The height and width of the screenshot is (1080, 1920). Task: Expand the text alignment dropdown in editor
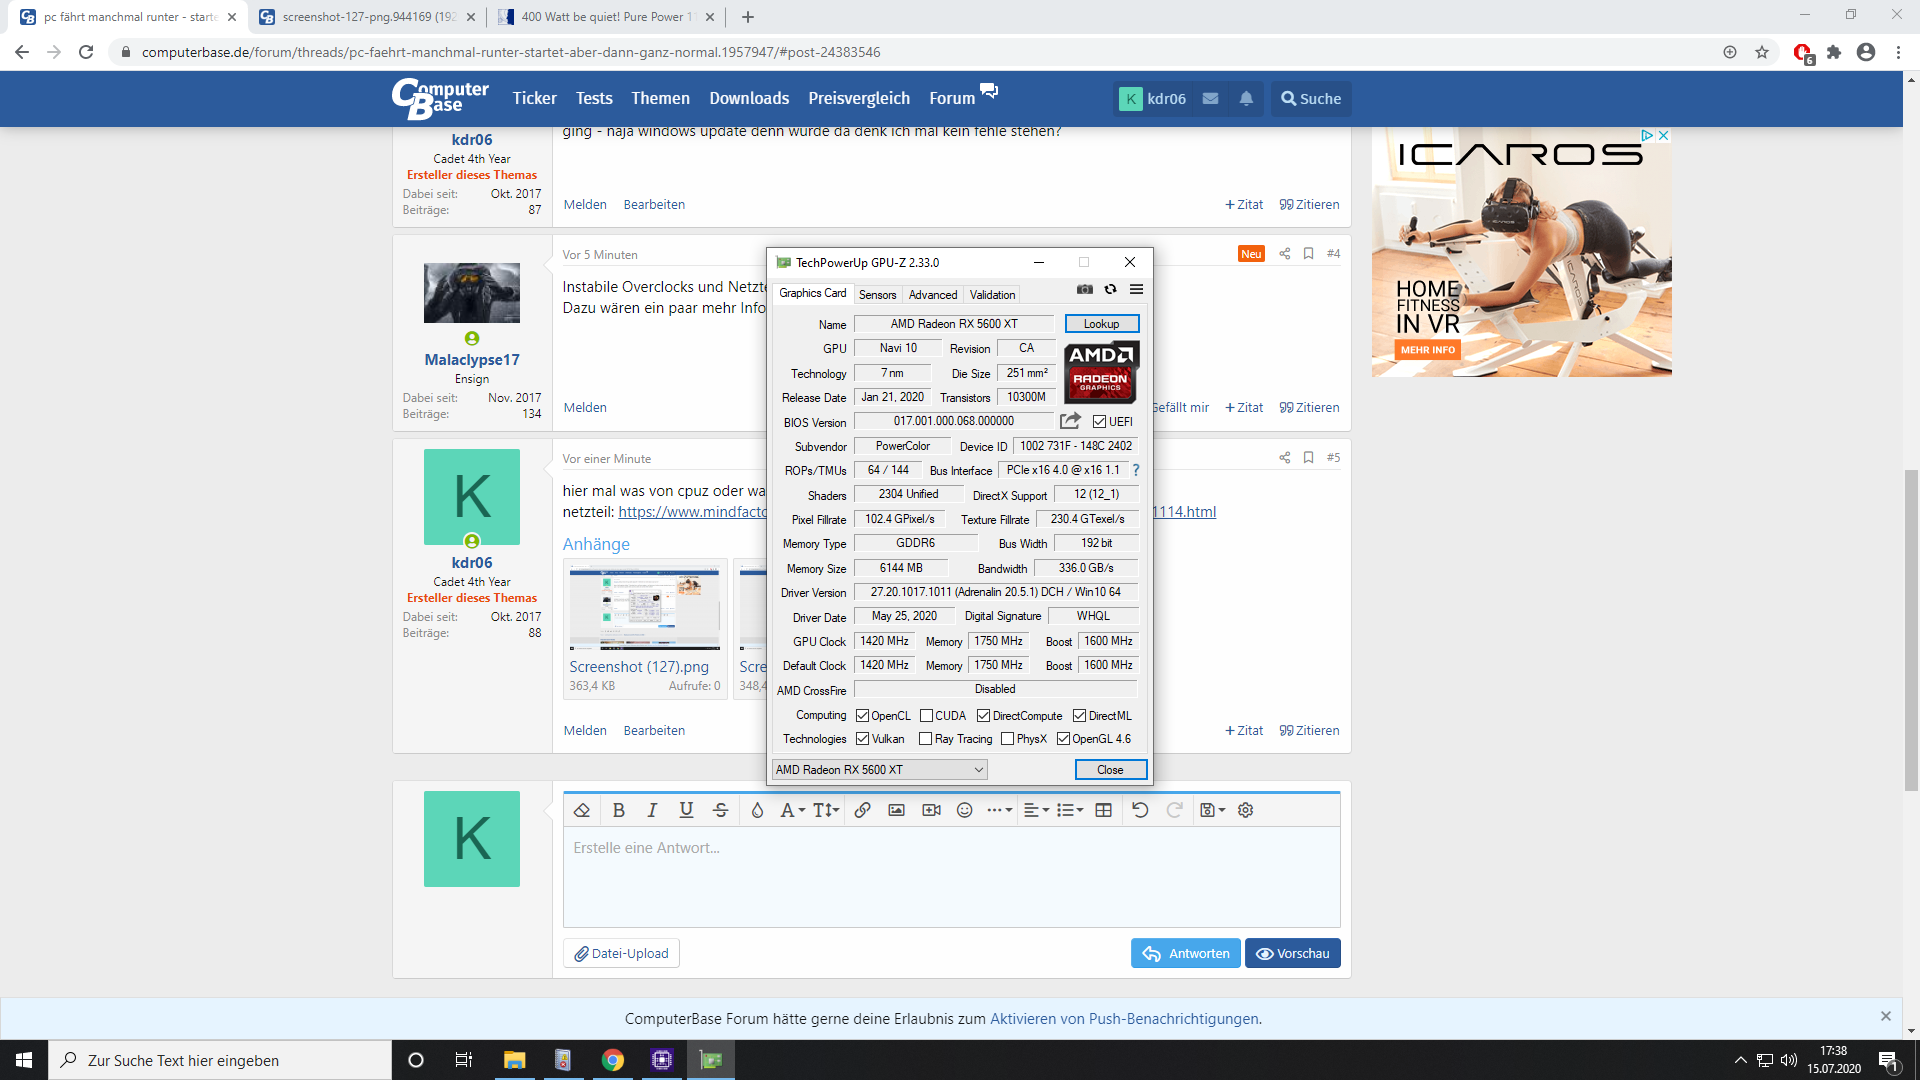pos(1036,810)
